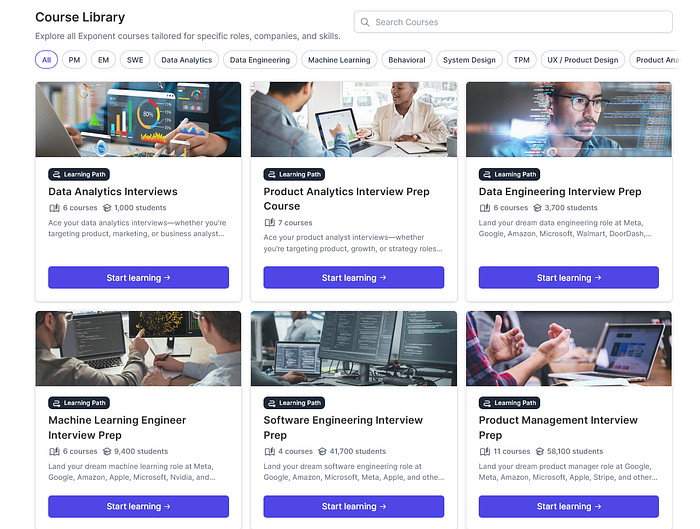Select the SWE filter chip
This screenshot has width=700, height=529.
point(135,60)
